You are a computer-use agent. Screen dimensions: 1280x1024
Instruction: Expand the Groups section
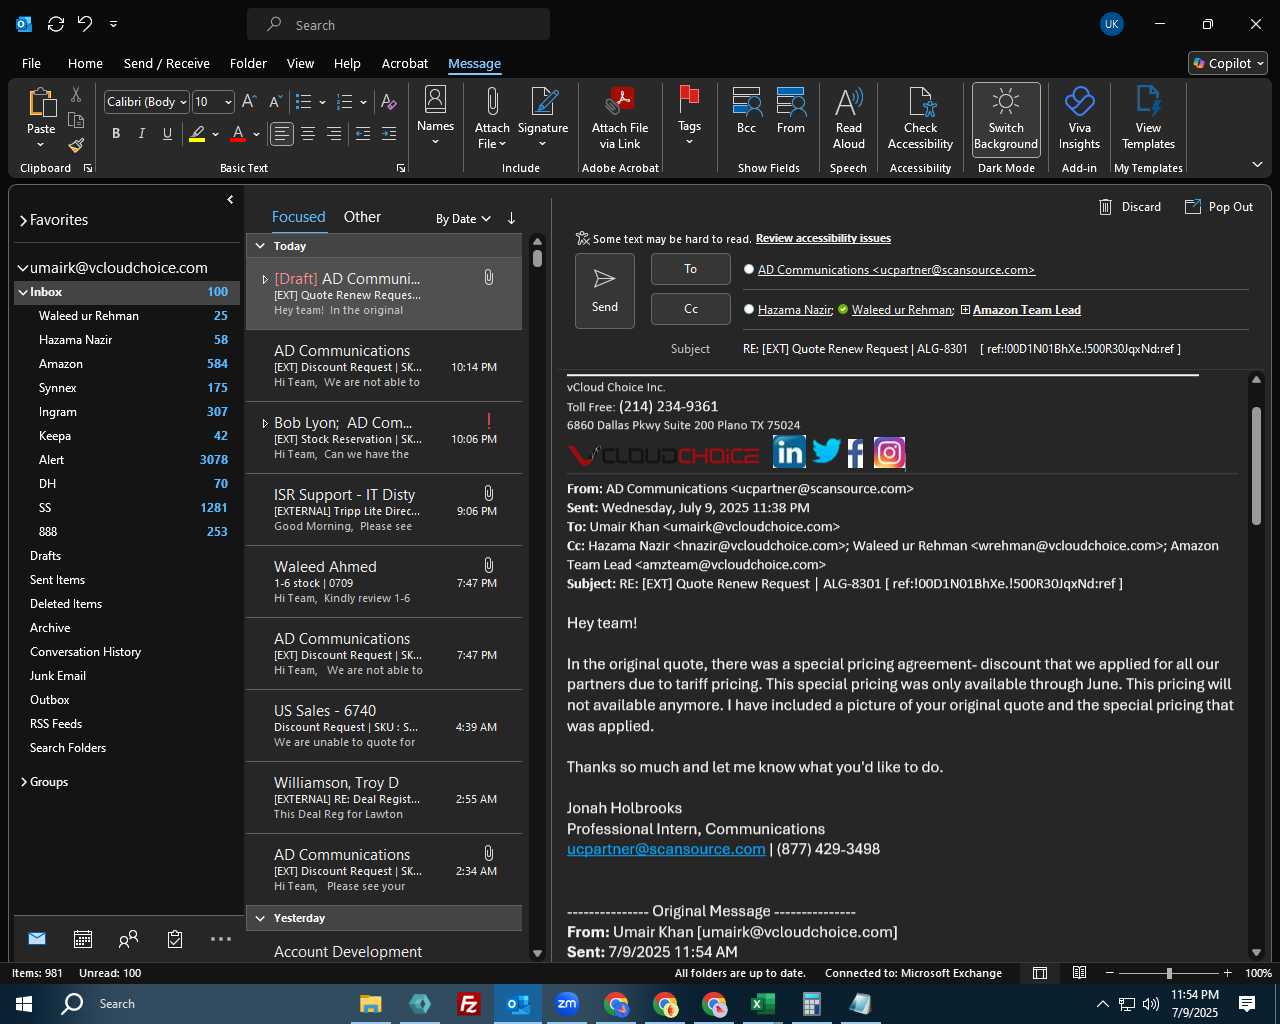tap(23, 782)
